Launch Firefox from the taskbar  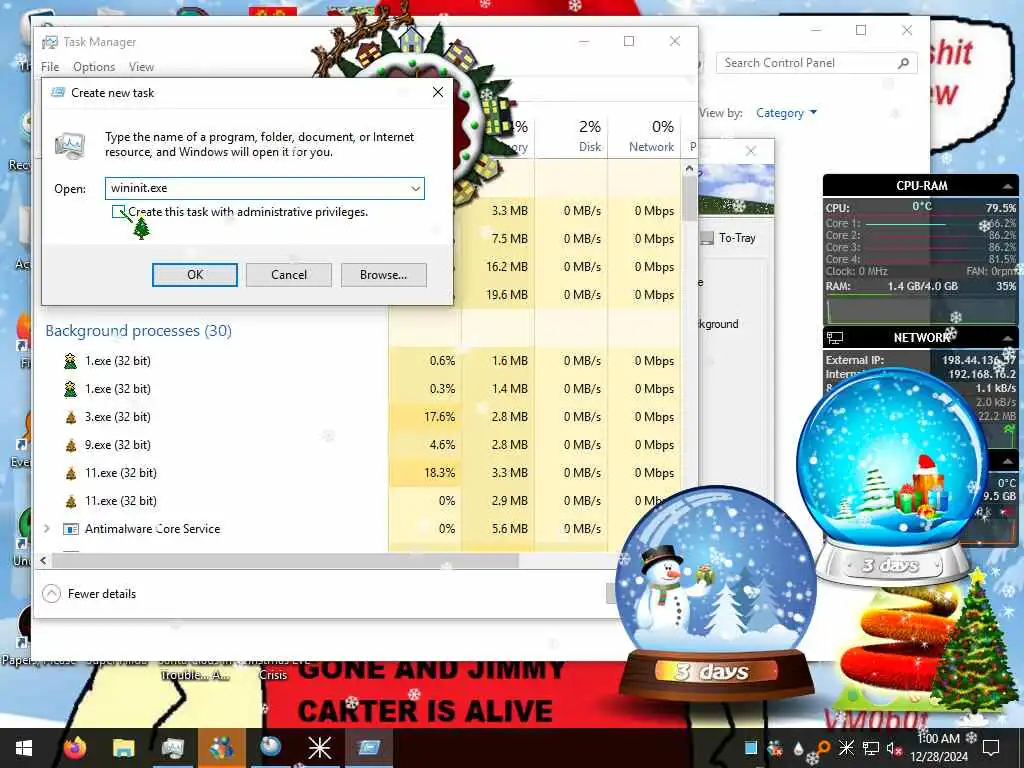click(75, 748)
